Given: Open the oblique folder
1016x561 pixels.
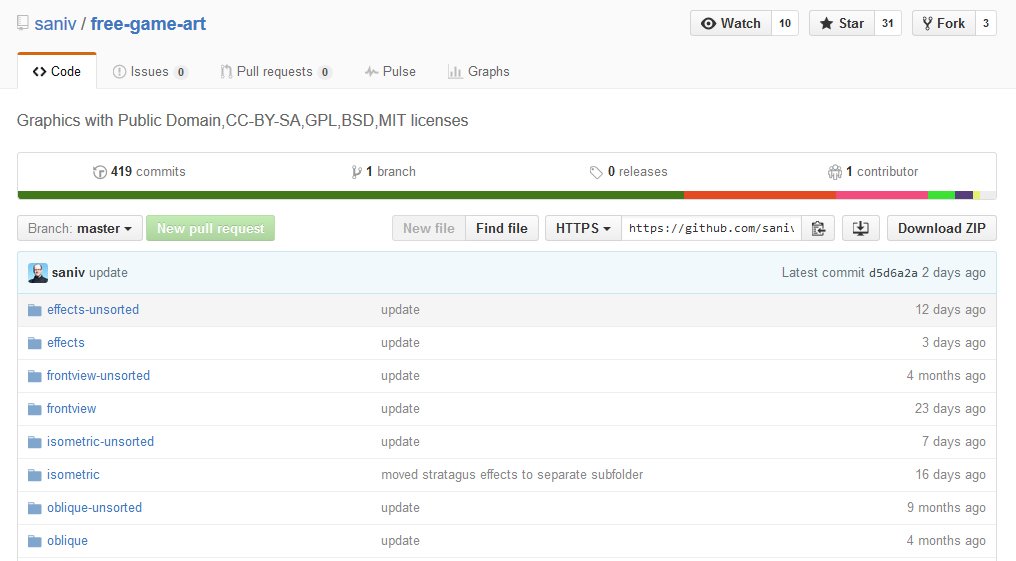Looking at the screenshot, I should pos(67,541).
